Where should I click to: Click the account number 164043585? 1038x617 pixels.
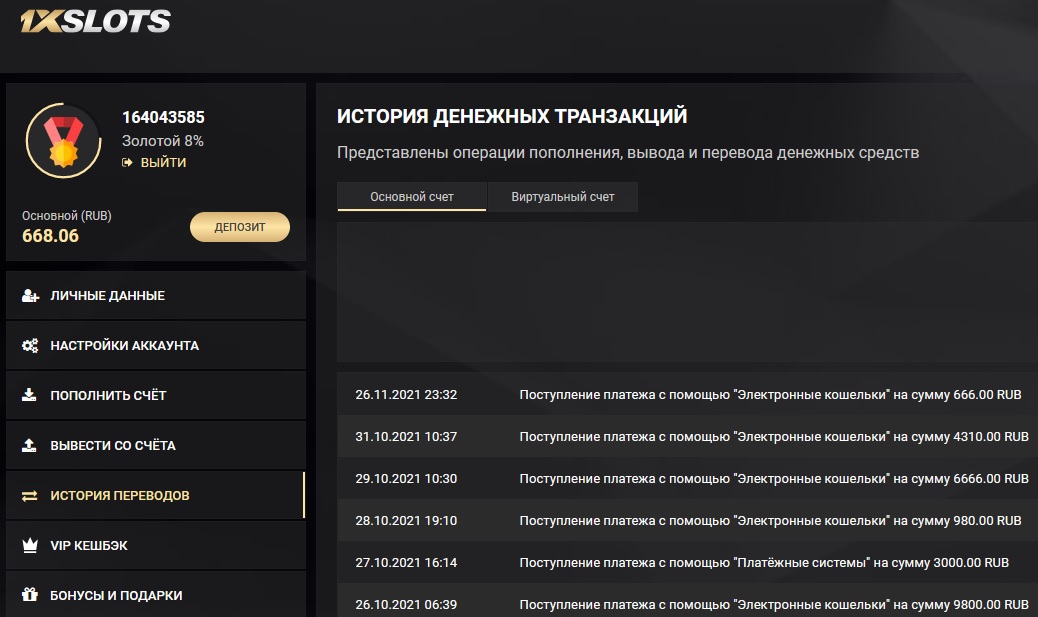163,118
